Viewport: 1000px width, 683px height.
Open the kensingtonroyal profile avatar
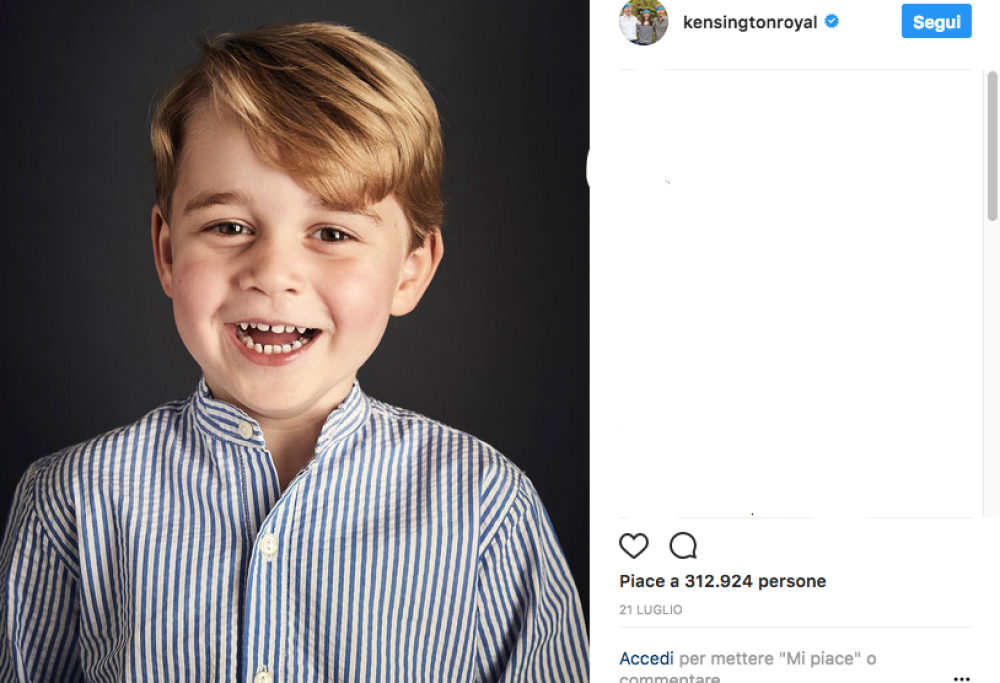[x=643, y=22]
